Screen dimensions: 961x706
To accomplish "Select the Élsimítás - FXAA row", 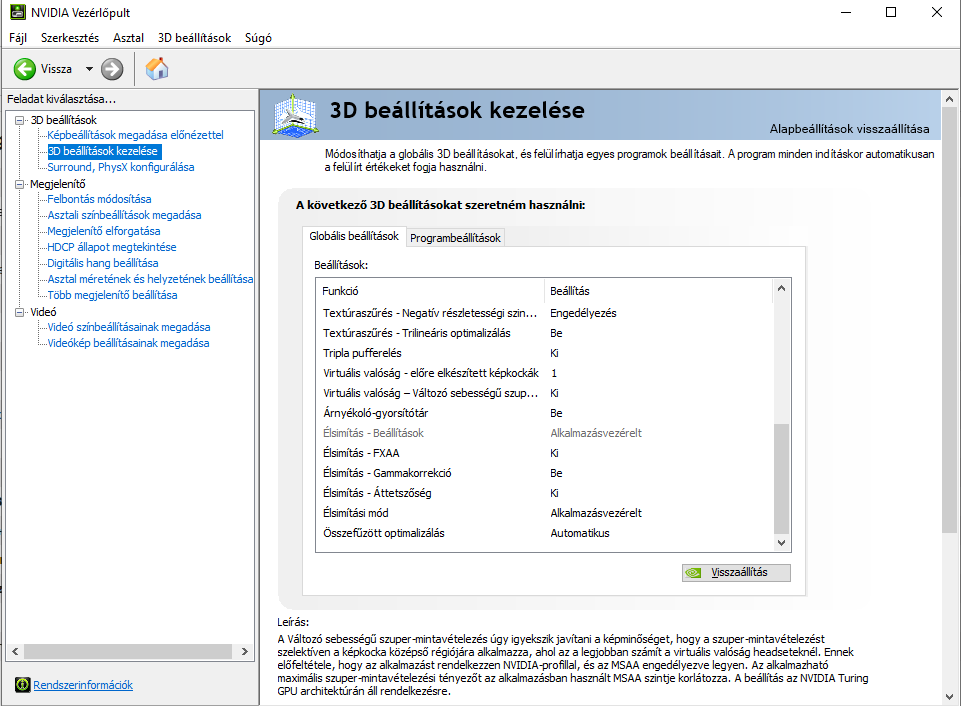I will click(544, 453).
